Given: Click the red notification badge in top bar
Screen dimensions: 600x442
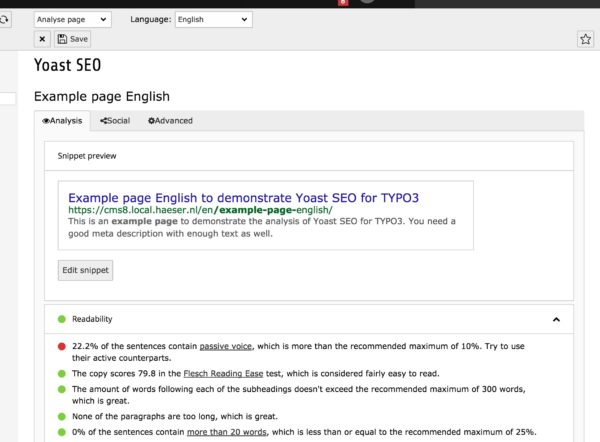Looking at the screenshot, I should point(343,3).
